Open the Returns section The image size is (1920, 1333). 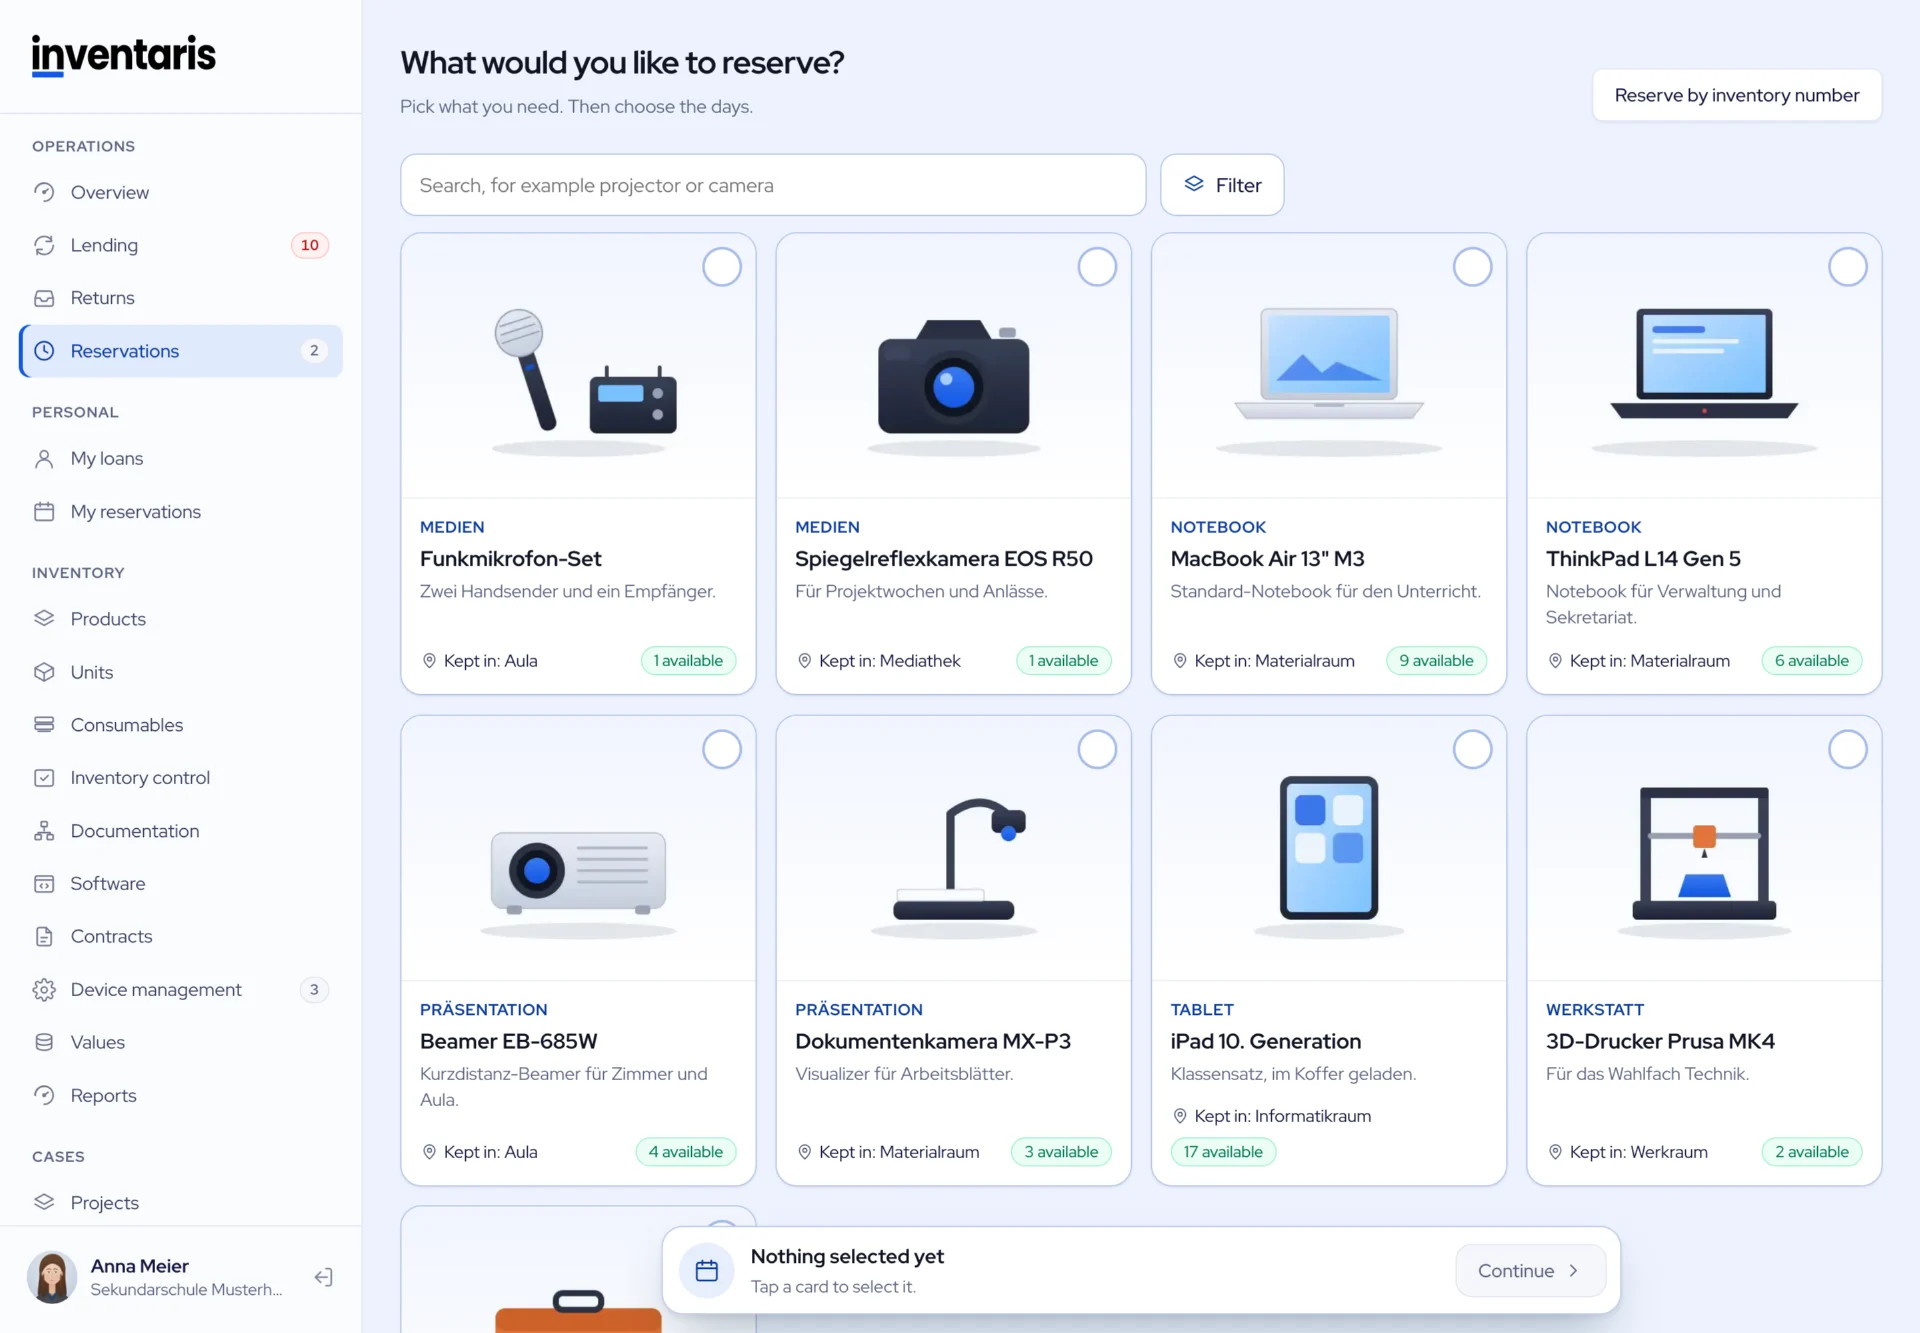pos(180,298)
